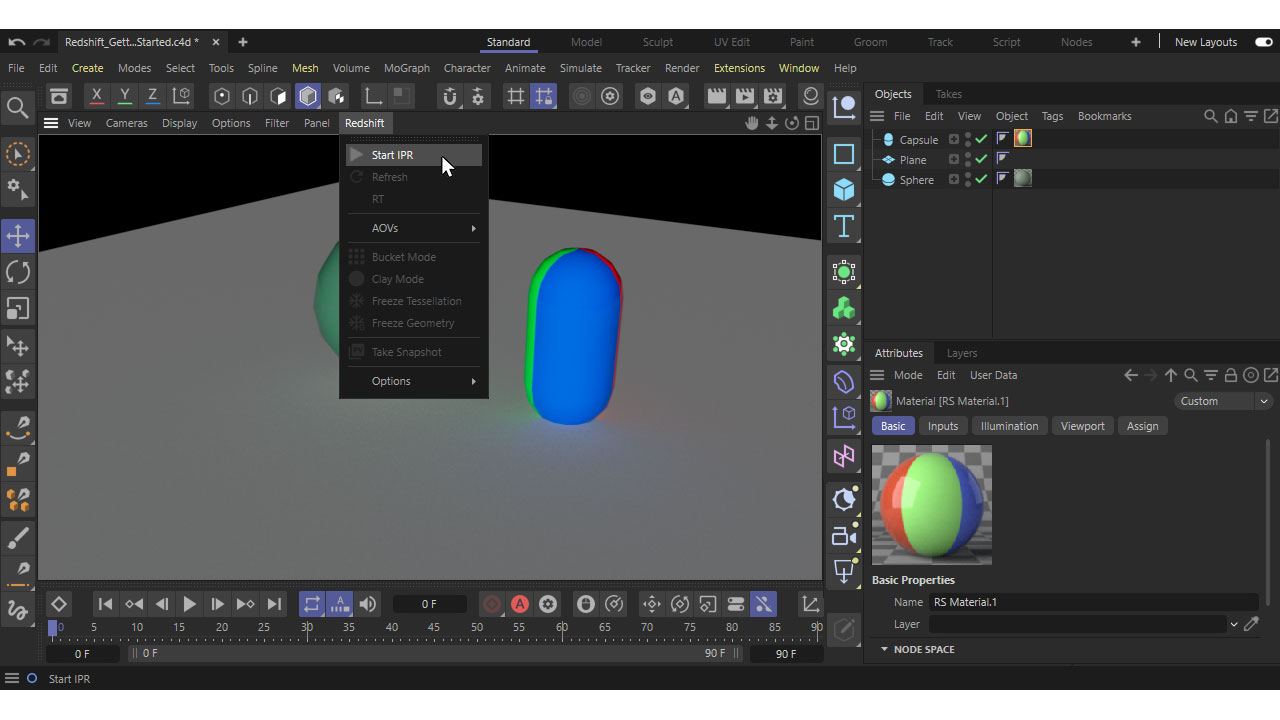Activate the Live Selection tool

17,153
